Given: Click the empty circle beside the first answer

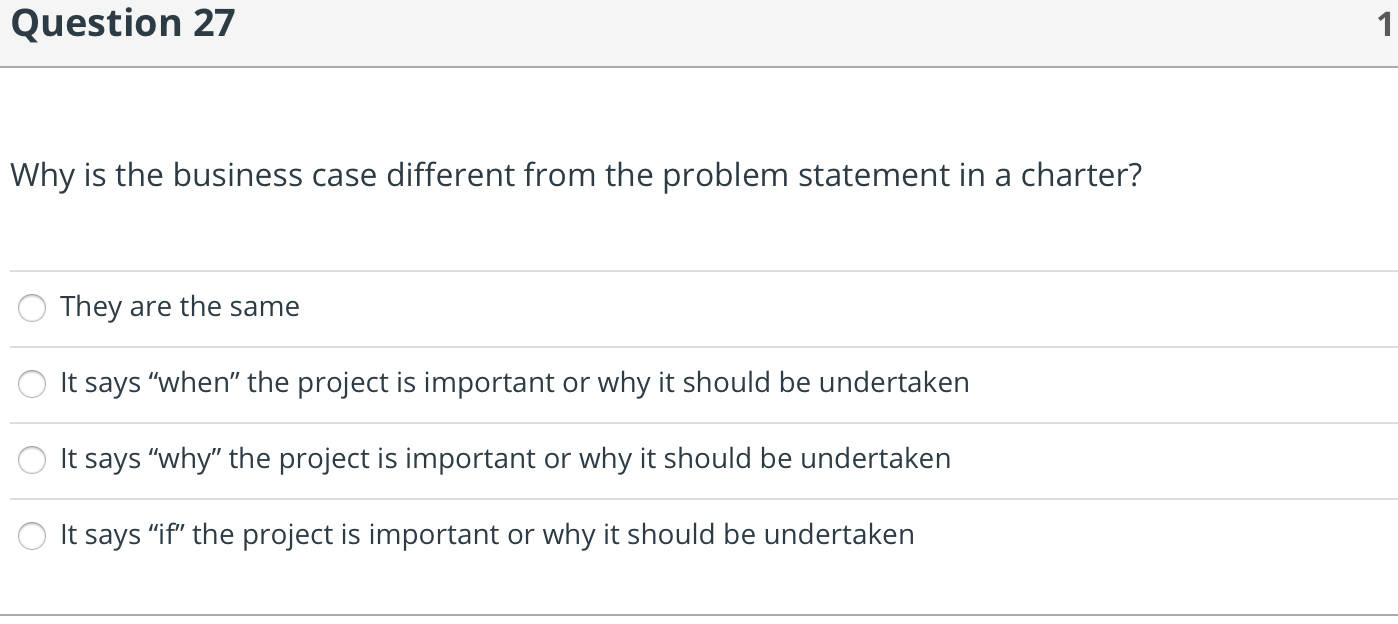Looking at the screenshot, I should tap(31, 308).
